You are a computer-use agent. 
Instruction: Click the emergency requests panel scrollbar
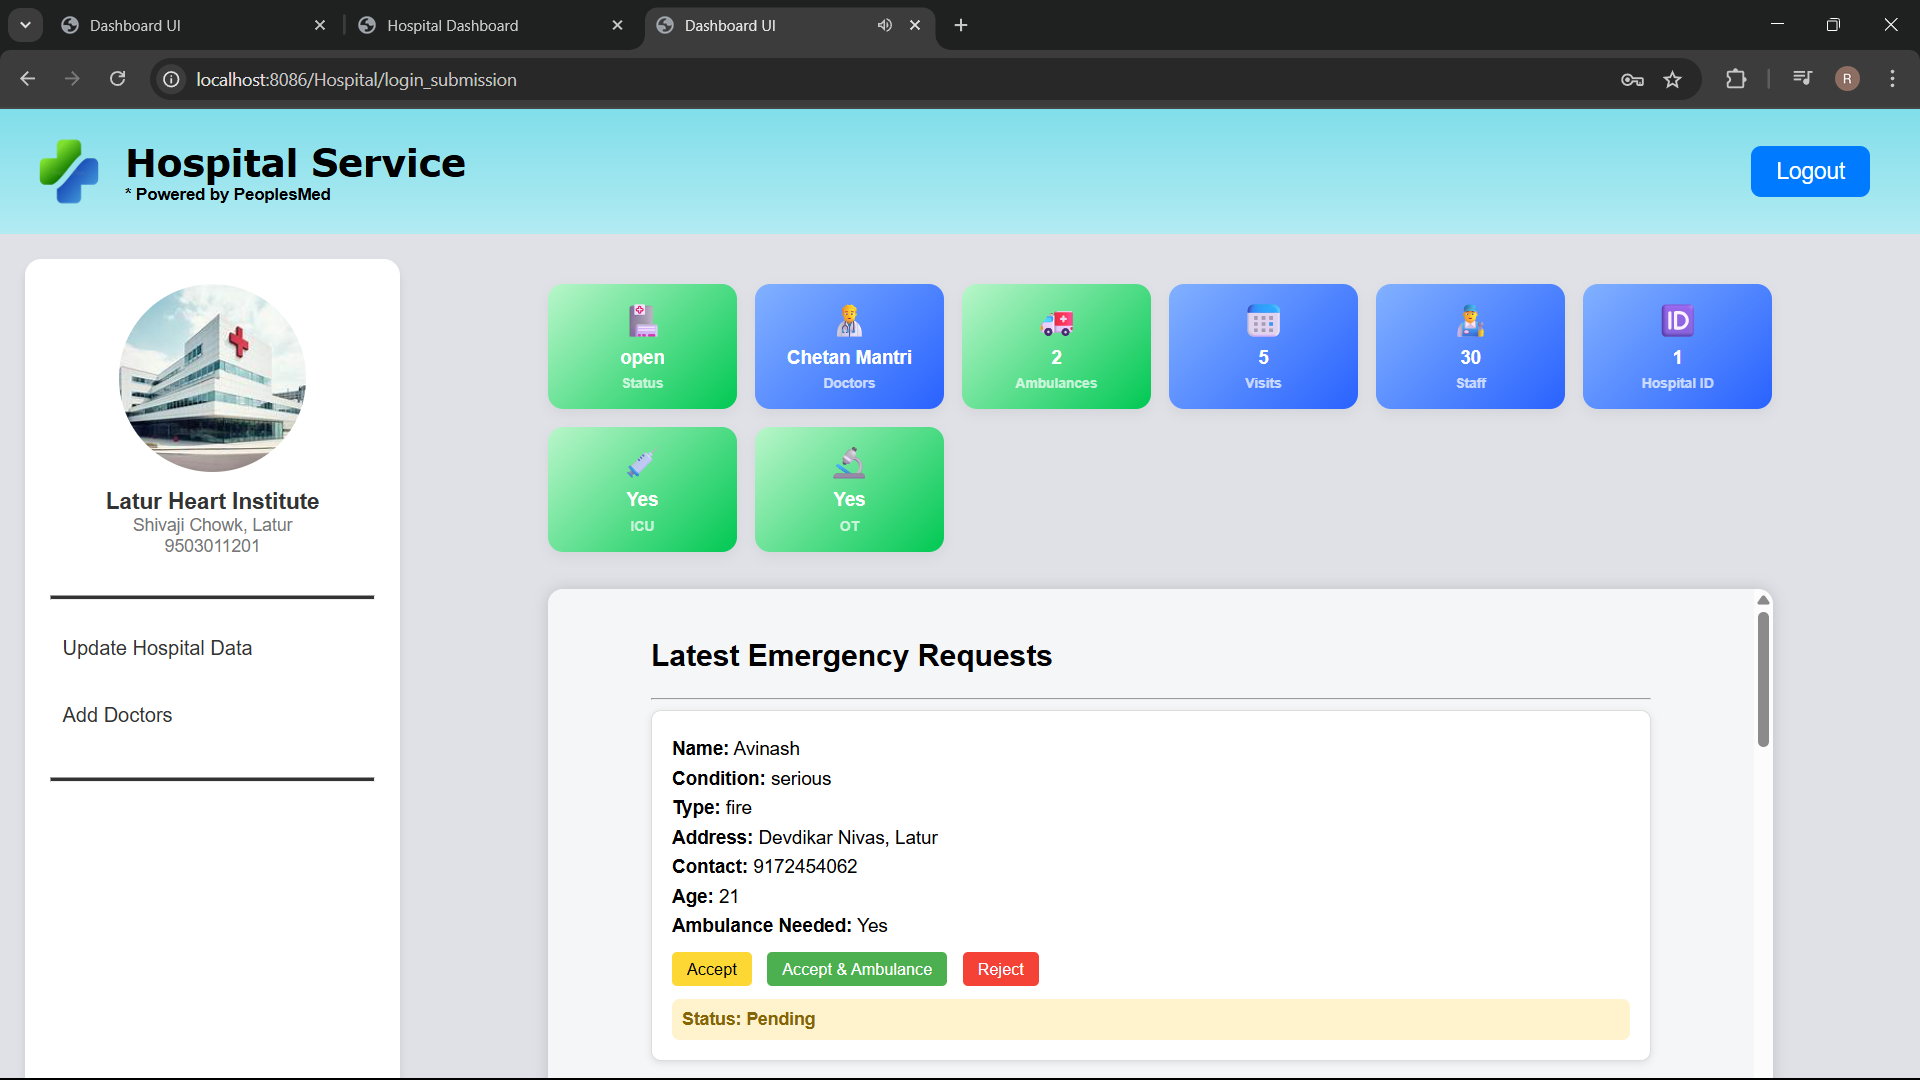coord(1763,680)
